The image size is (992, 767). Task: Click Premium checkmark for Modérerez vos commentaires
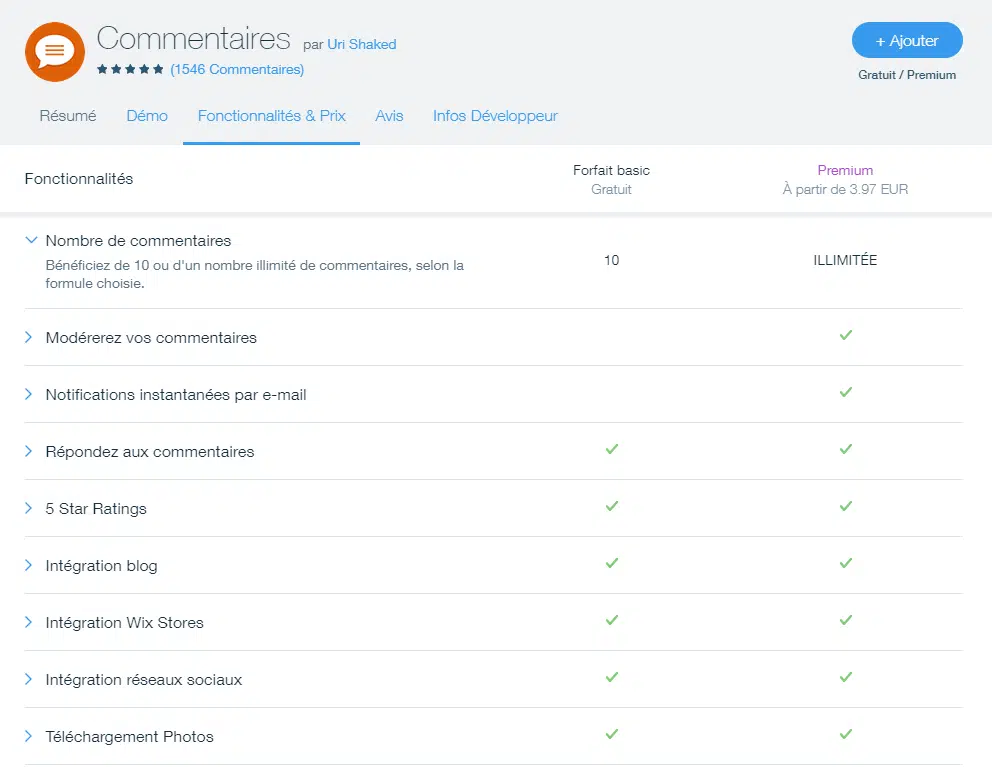pyautogui.click(x=846, y=335)
